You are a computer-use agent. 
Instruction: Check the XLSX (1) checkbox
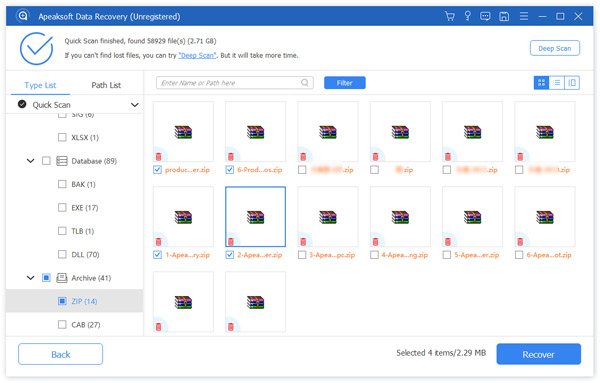coord(62,137)
